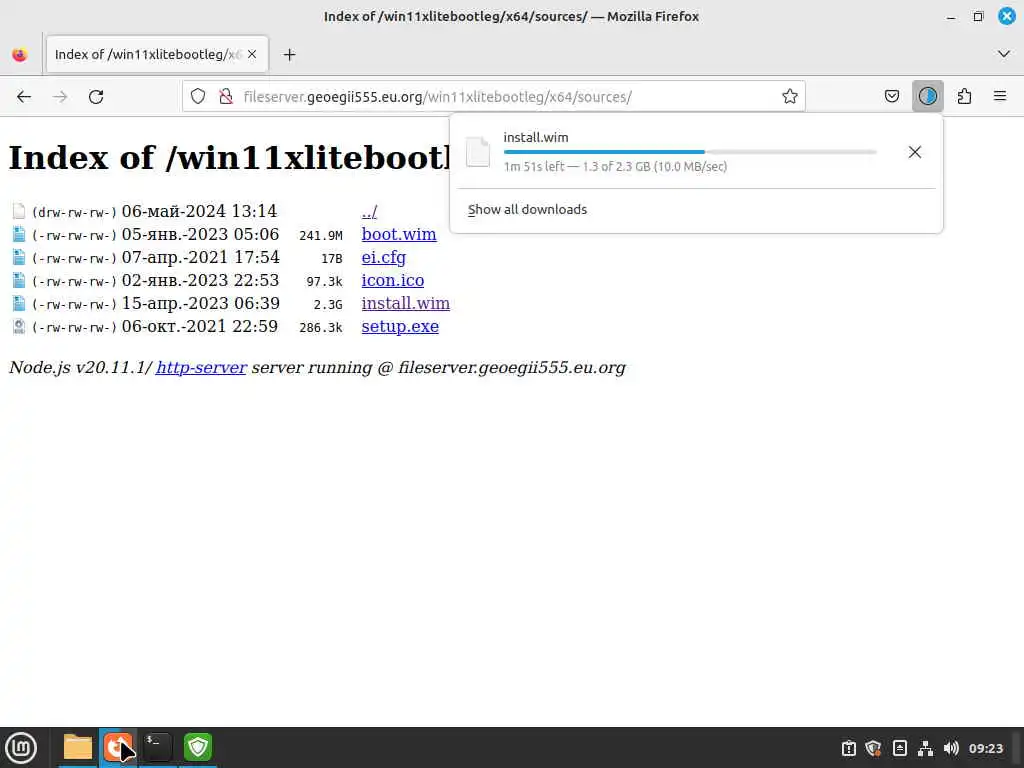This screenshot has width=1024, height=768.
Task: Go back to the previous page
Action: (x=24, y=97)
